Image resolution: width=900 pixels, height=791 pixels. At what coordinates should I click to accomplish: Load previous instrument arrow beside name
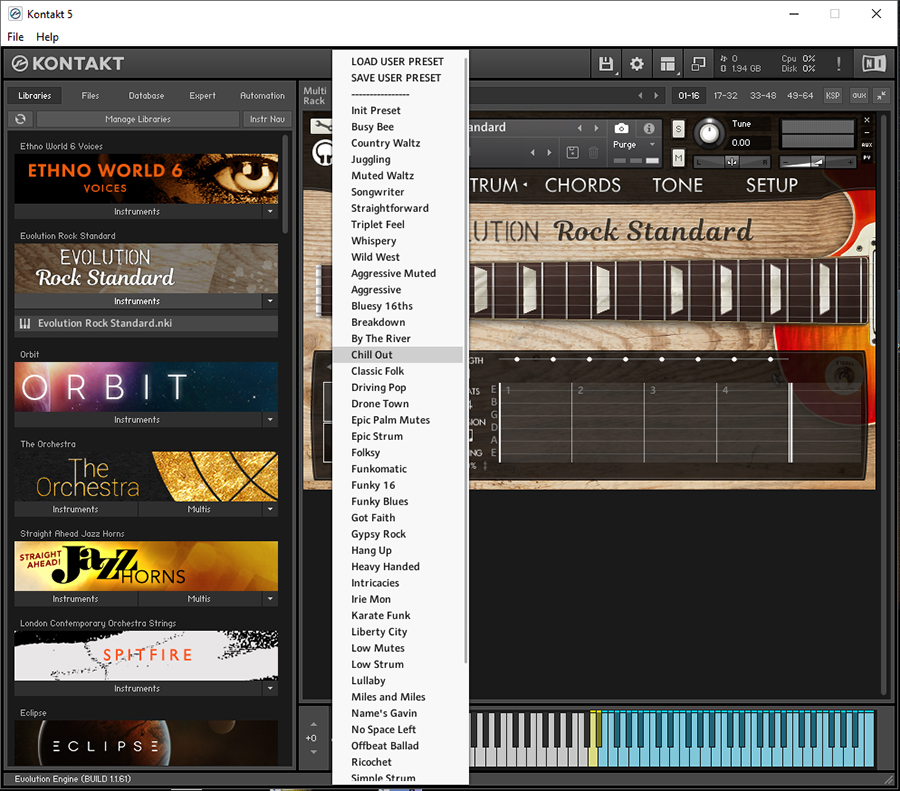tap(579, 128)
